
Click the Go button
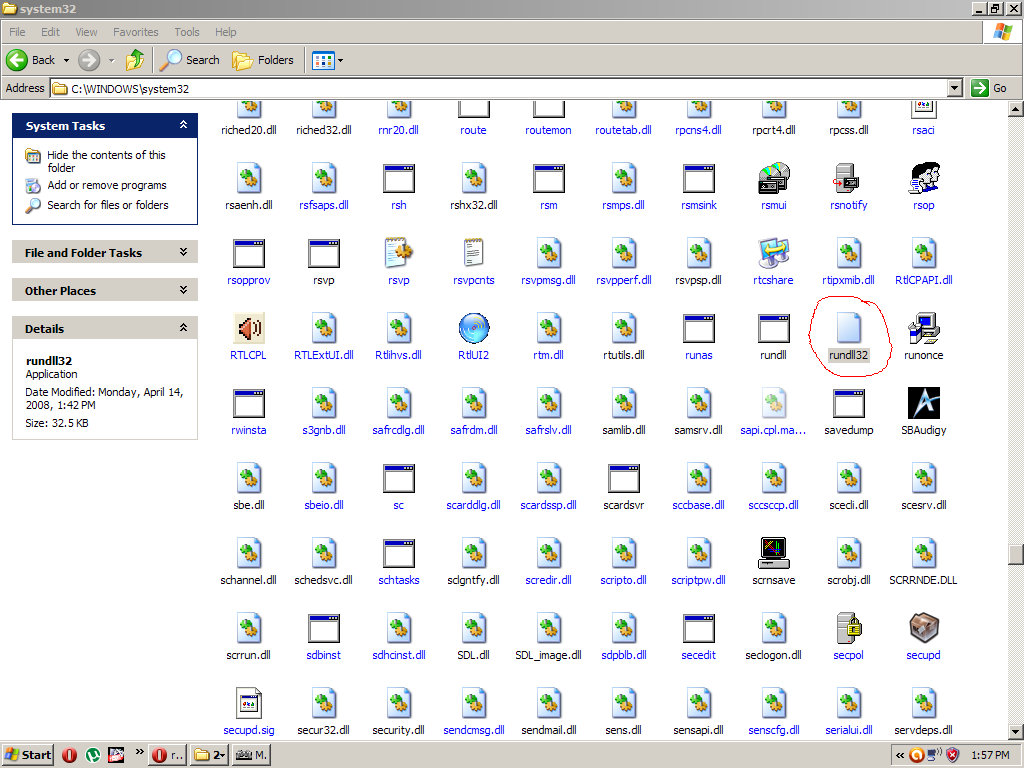(989, 88)
